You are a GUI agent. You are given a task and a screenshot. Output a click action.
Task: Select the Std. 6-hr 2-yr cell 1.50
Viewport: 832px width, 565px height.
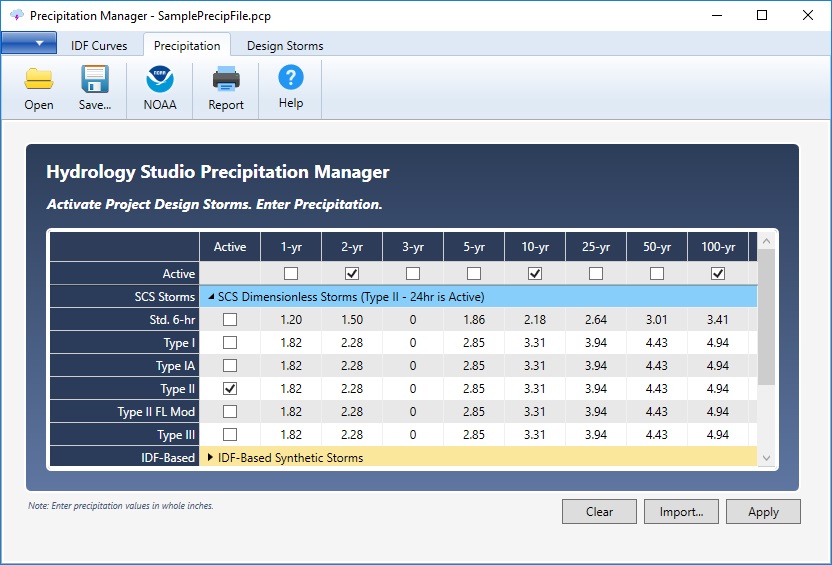coord(352,319)
